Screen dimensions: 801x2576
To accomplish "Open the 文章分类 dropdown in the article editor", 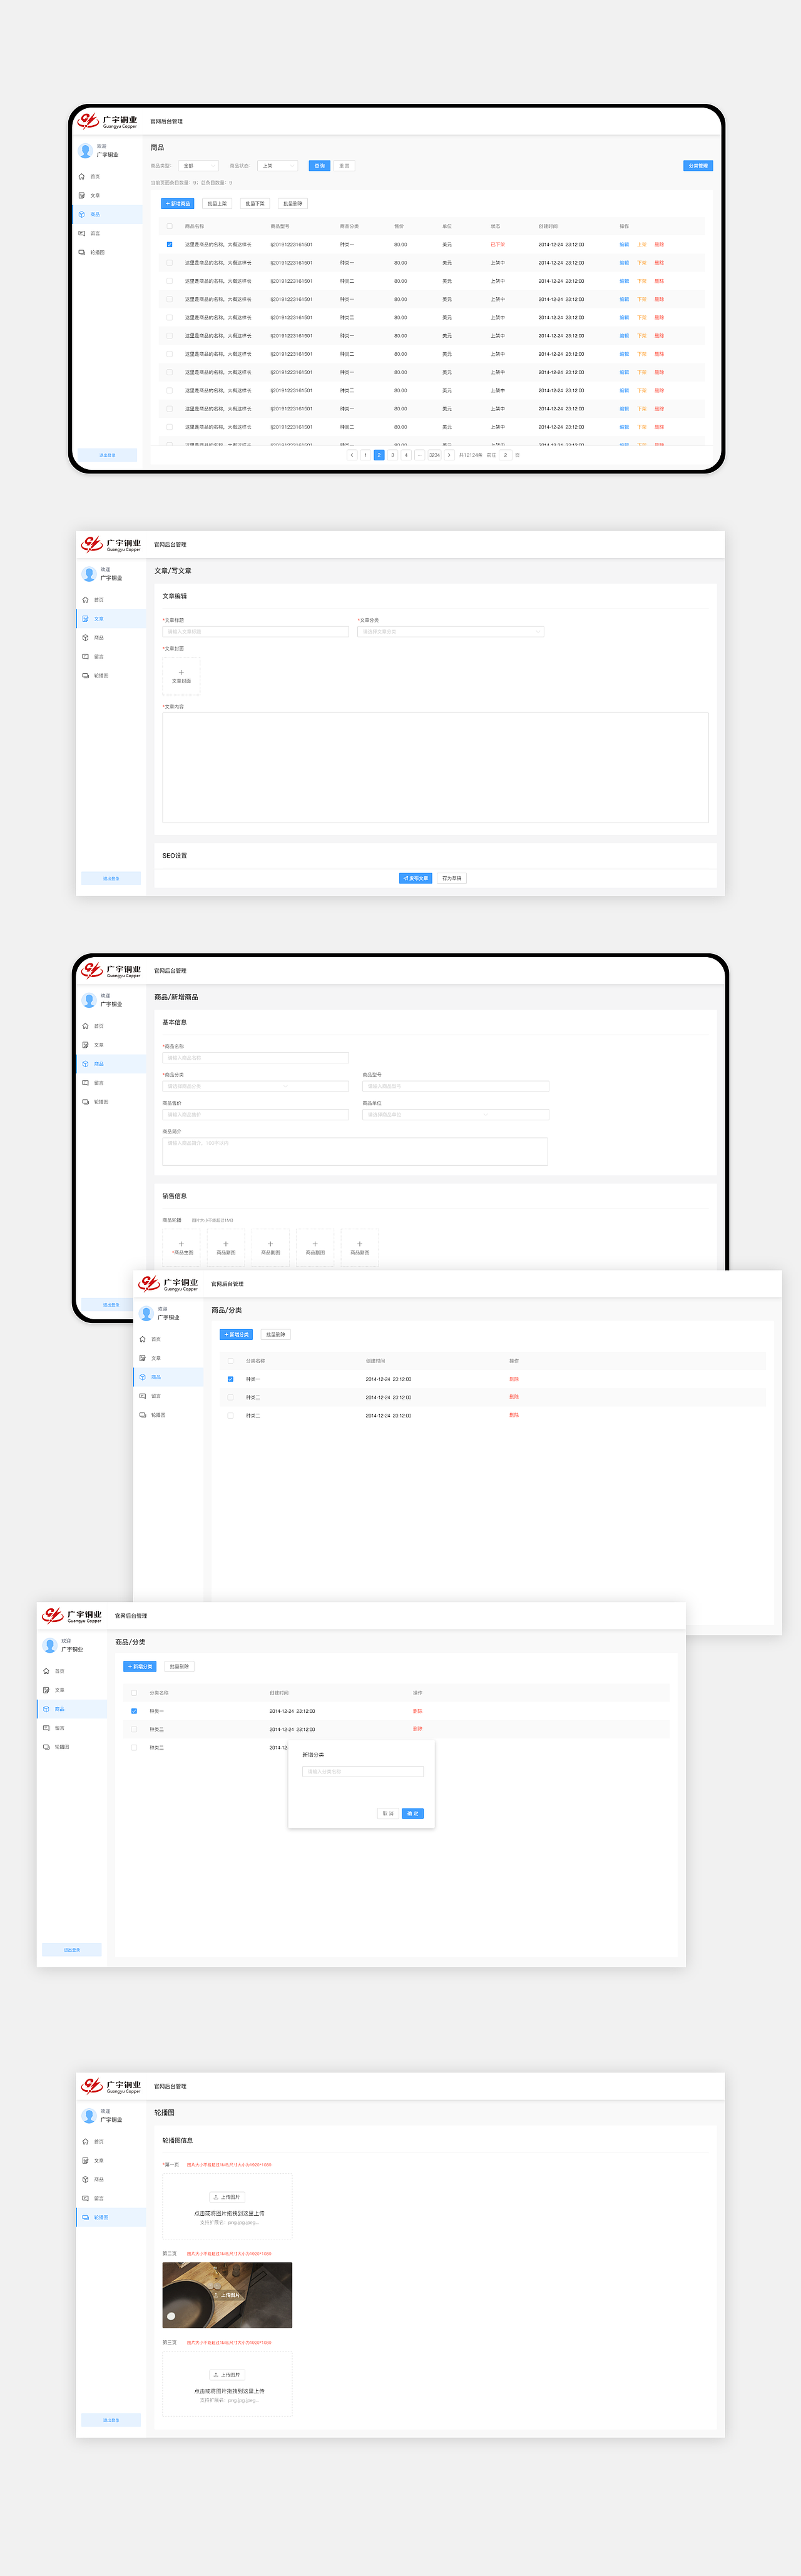I will point(451,632).
